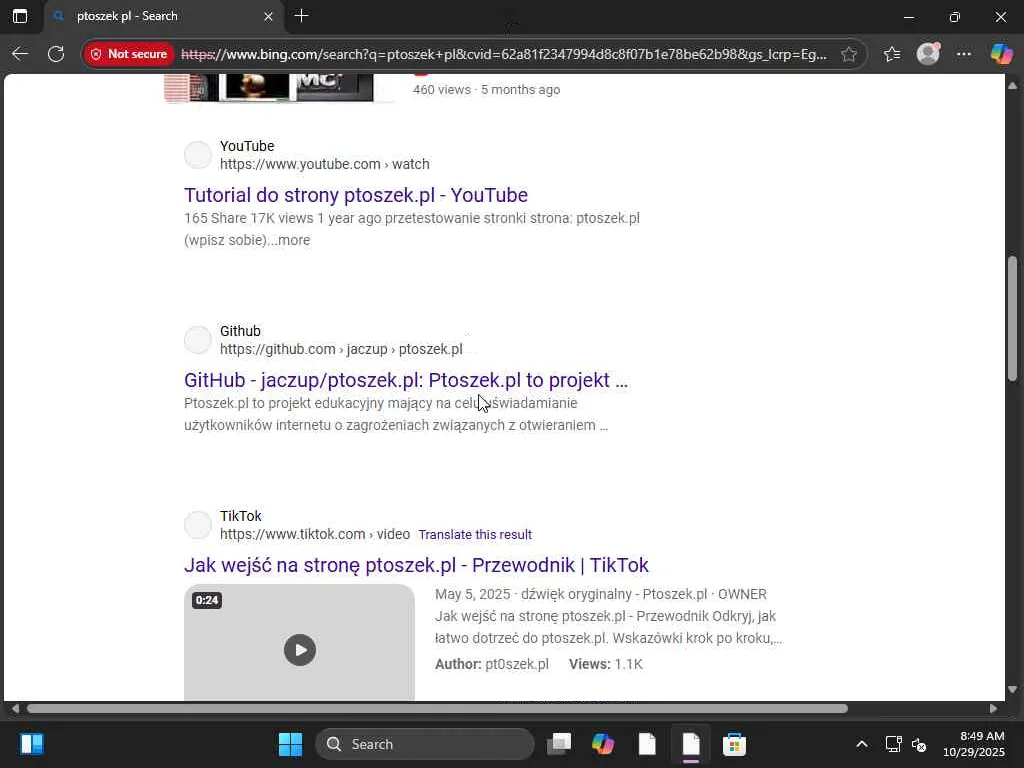Screen dimensions: 1024x768
Task: Open Copilot app from the taskbar
Action: click(x=603, y=744)
